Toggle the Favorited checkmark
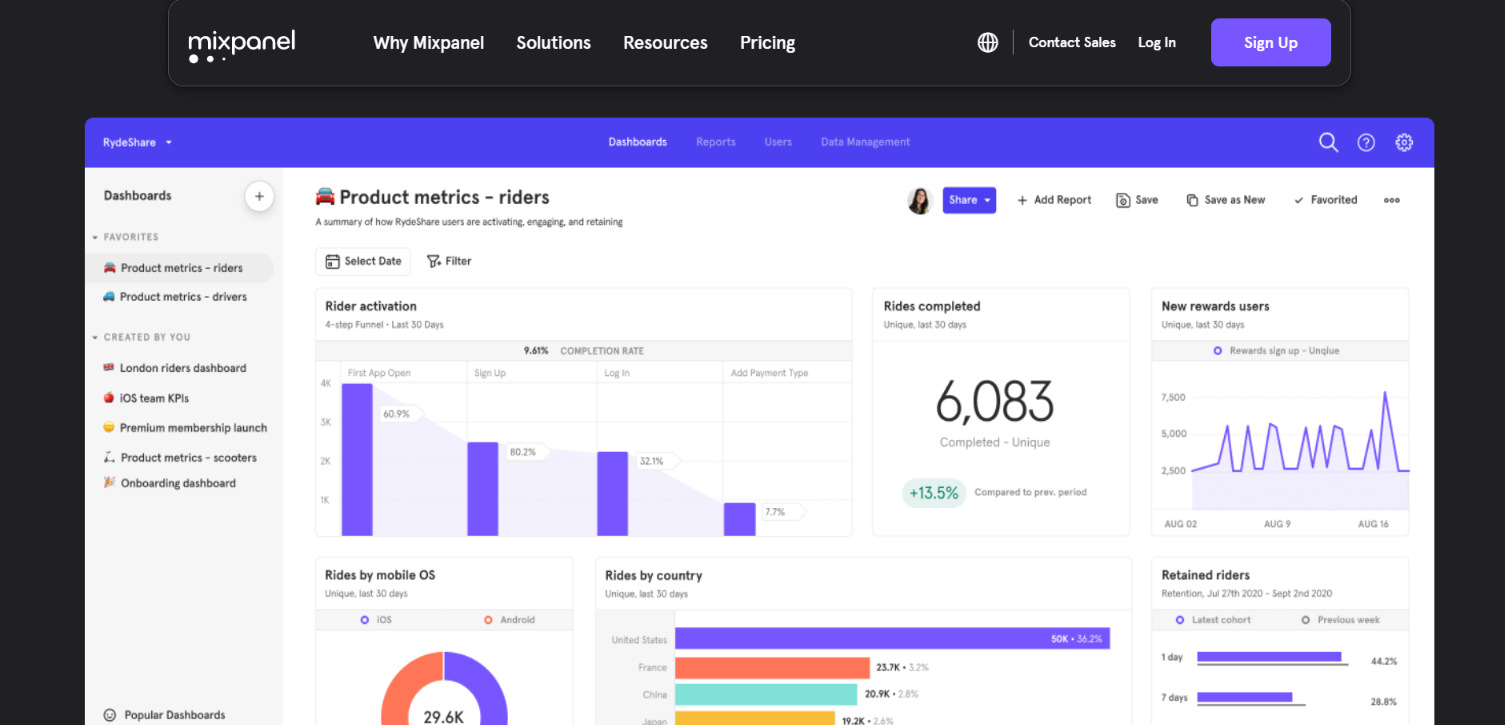1505x725 pixels. click(1299, 200)
